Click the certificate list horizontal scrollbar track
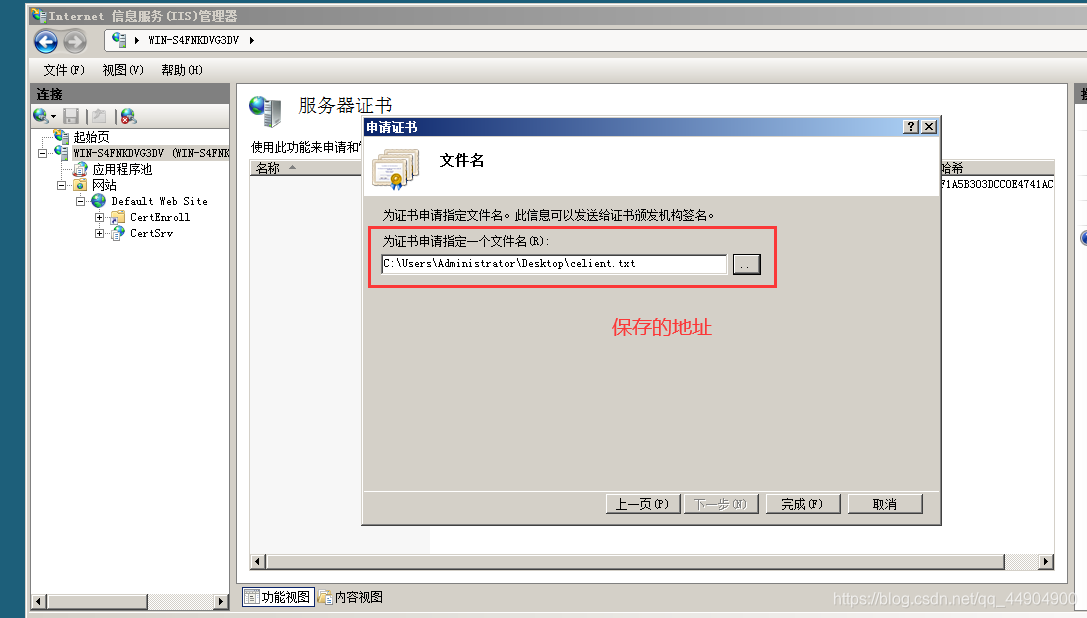Viewport: 1087px width, 618px height. (x=635, y=562)
